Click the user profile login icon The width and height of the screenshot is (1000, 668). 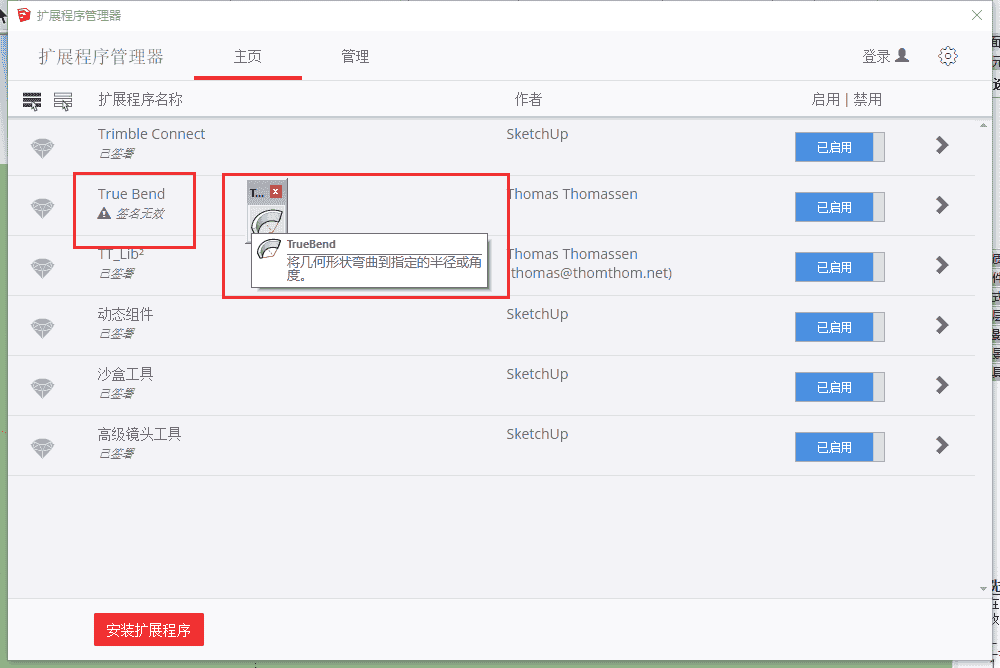click(902, 56)
